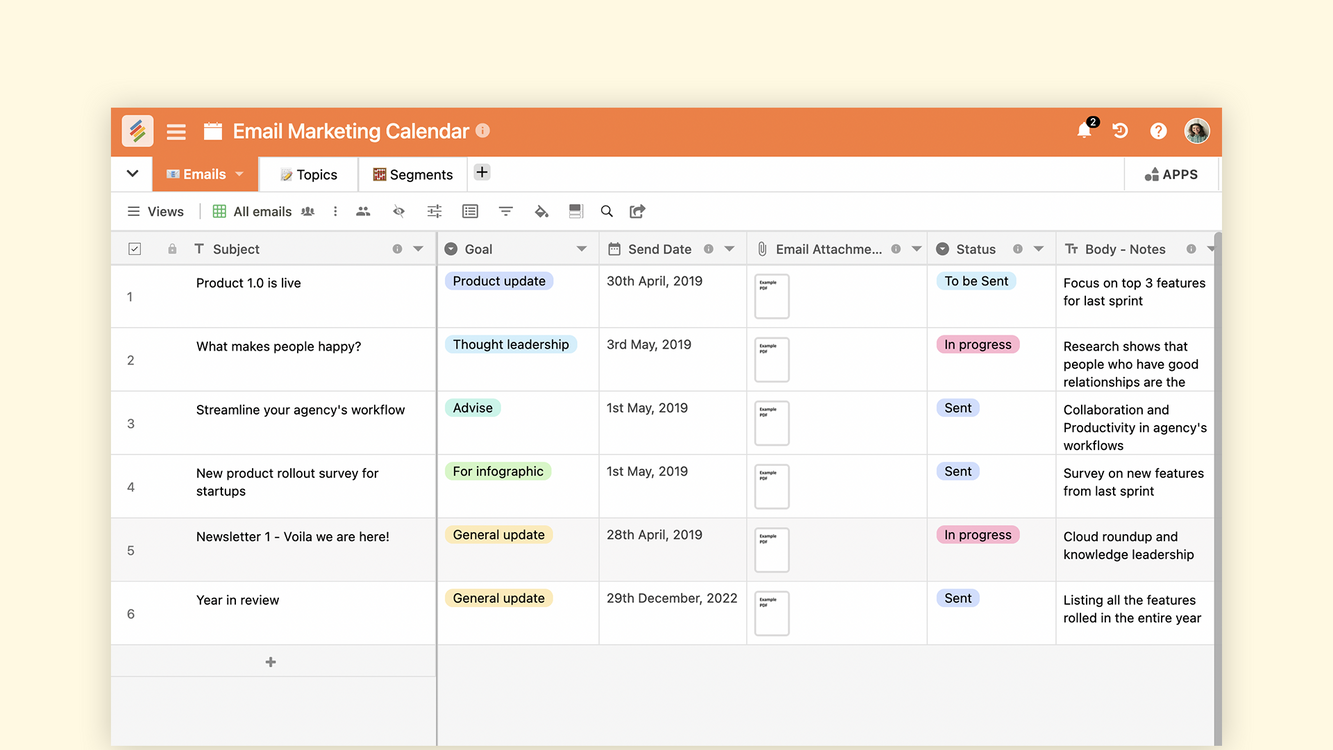
Task: Click the calendar icon beside the stack title
Action: click(x=213, y=131)
